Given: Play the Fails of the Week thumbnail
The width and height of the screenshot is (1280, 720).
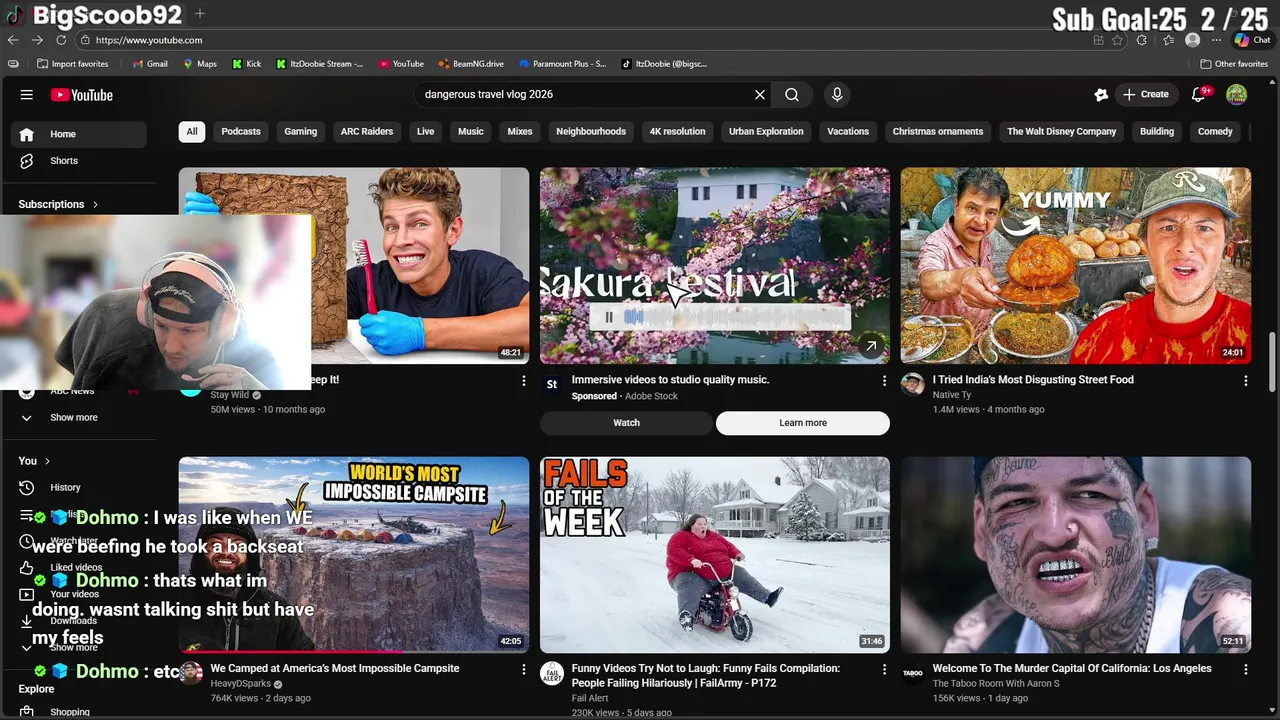Looking at the screenshot, I should click(x=715, y=555).
